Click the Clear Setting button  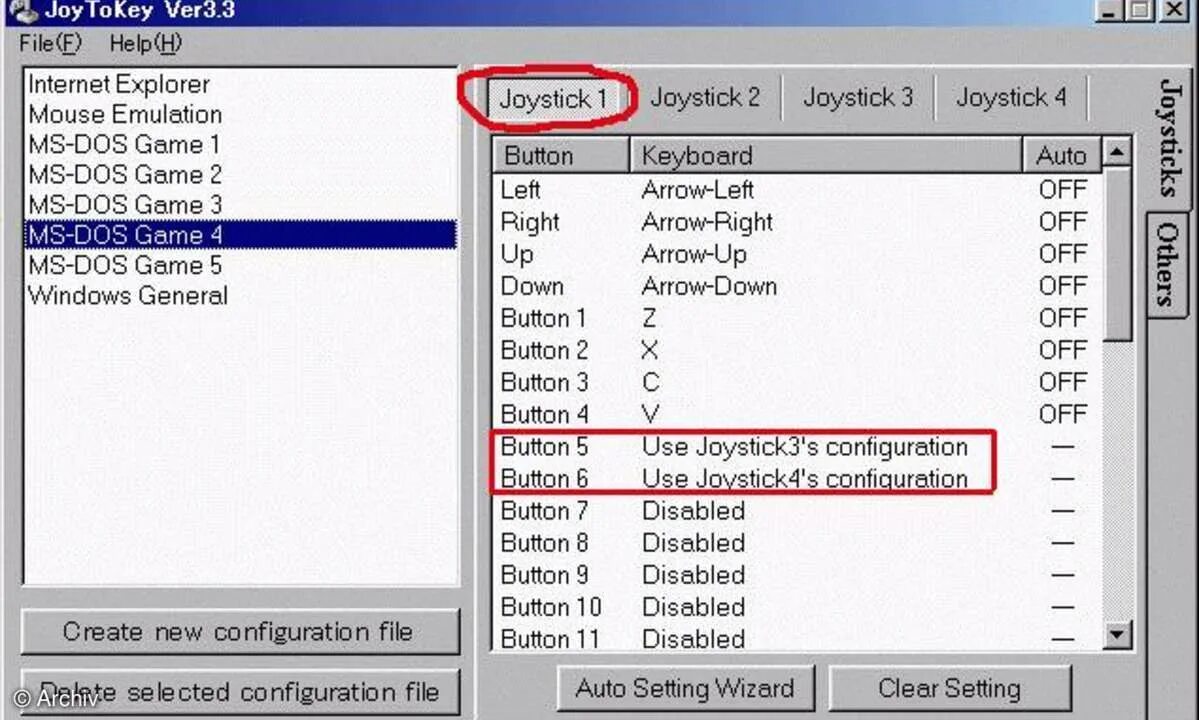[x=949, y=688]
